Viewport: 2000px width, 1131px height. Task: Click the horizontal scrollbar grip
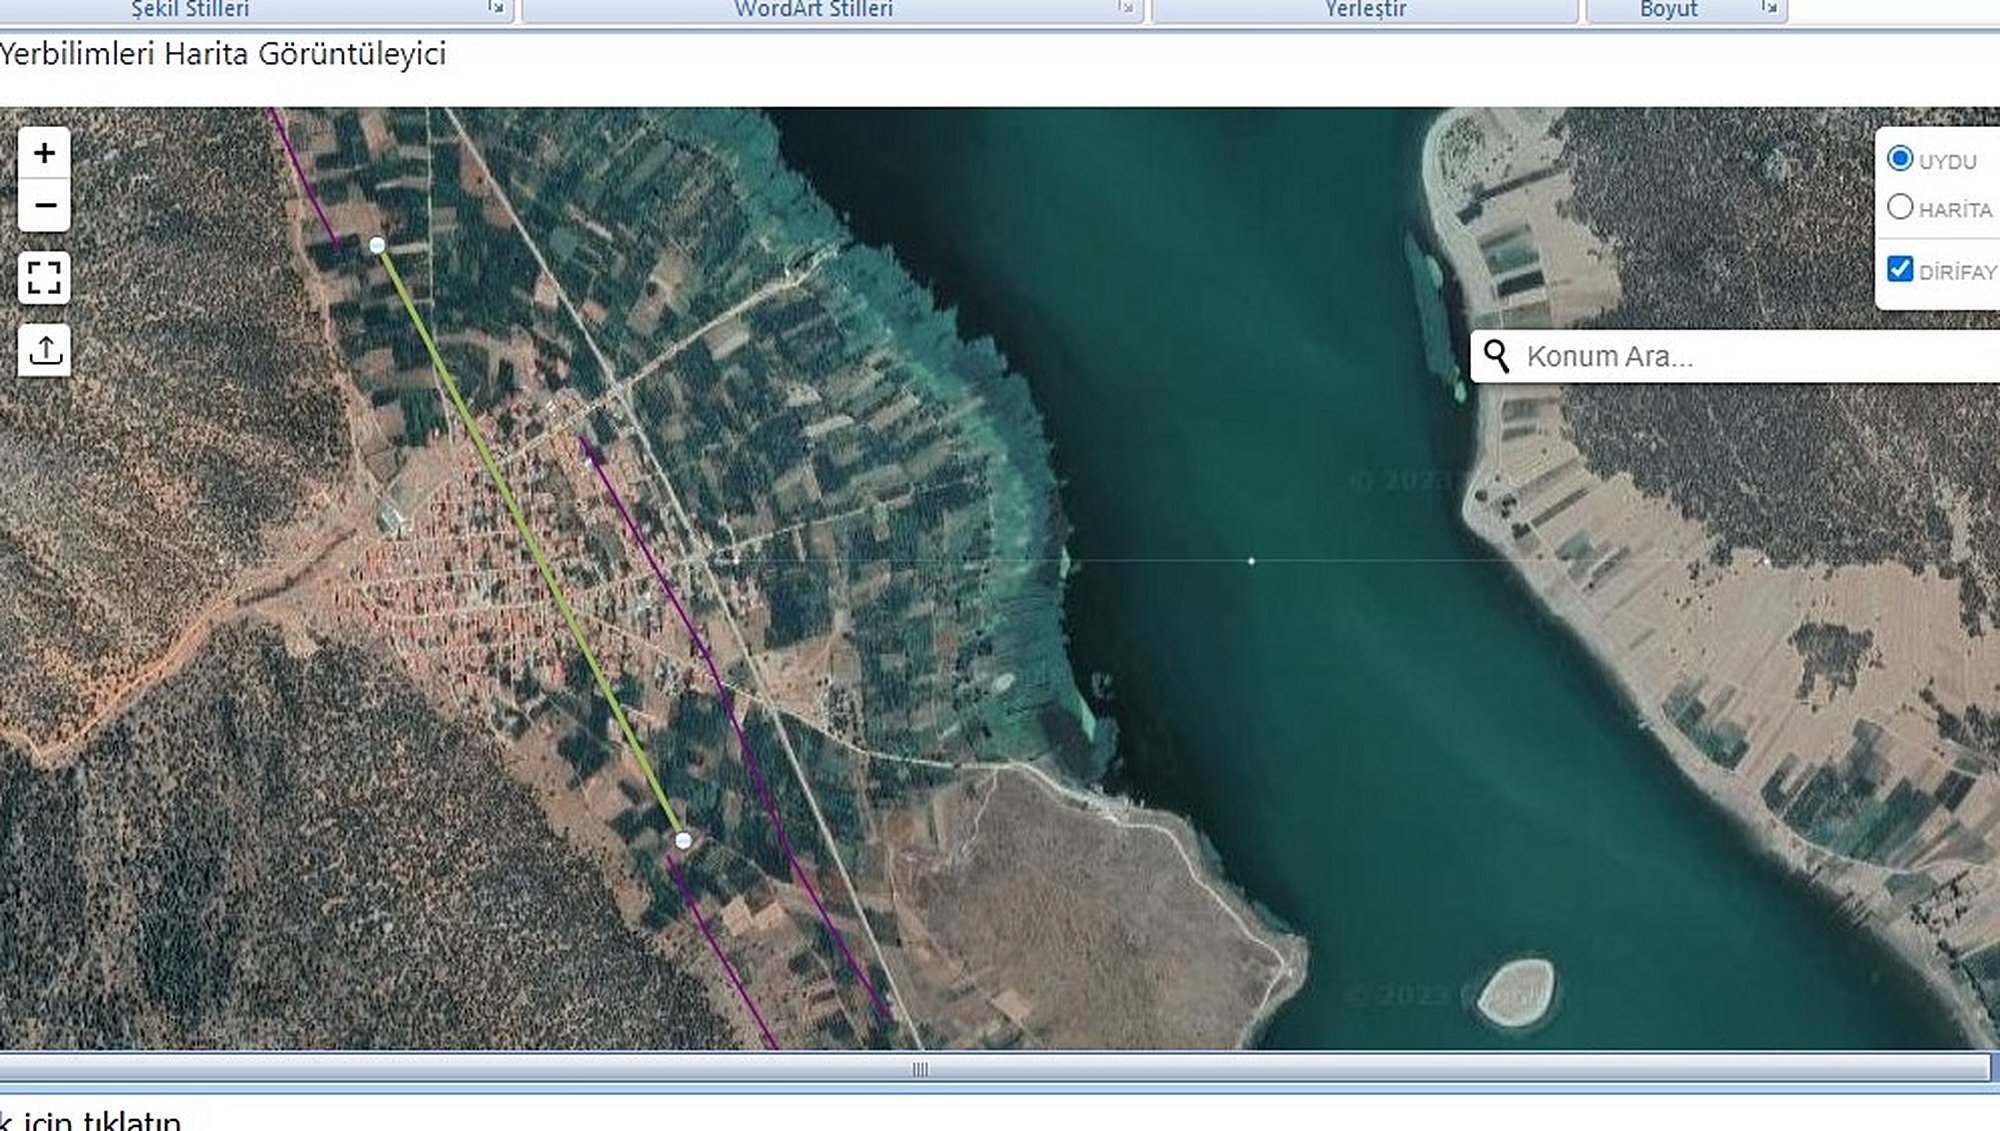pos(920,1069)
